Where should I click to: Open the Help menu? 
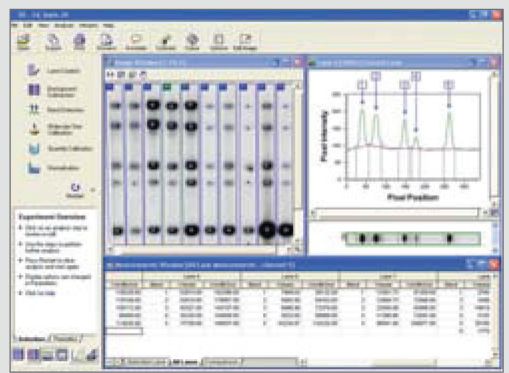108,26
